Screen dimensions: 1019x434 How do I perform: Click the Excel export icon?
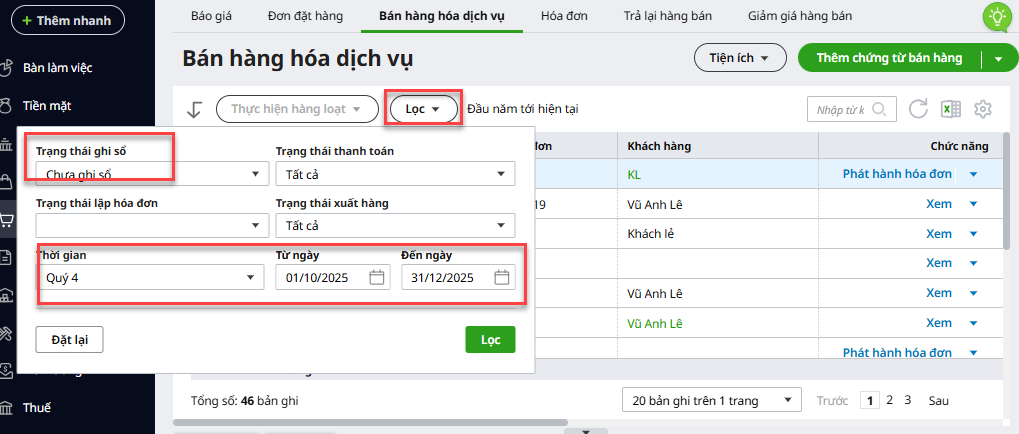click(950, 109)
